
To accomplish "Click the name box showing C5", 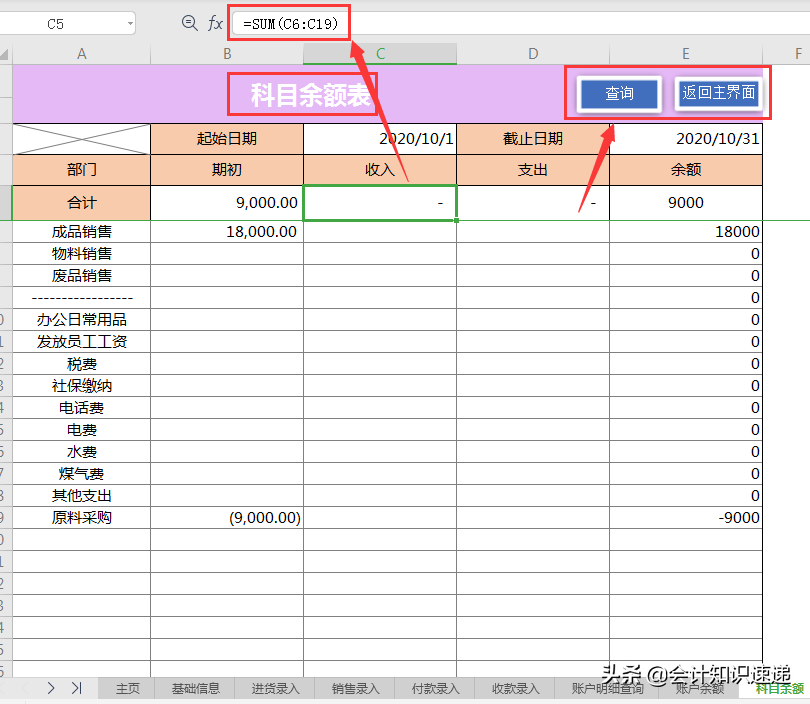I will (x=55, y=24).
